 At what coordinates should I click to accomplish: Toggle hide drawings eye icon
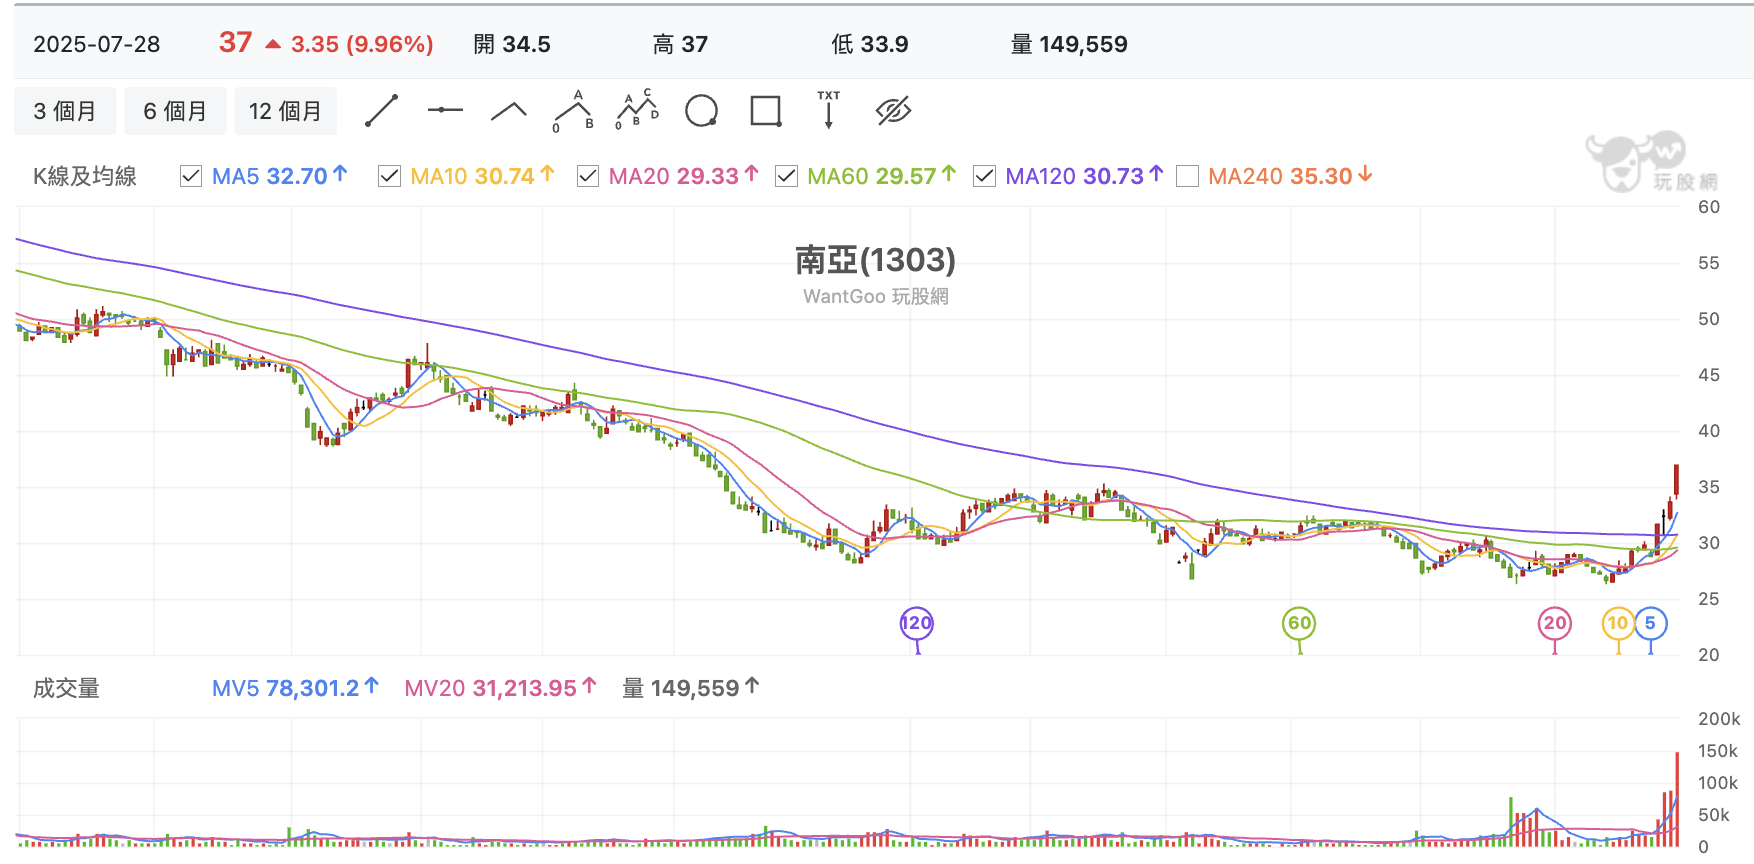(893, 111)
